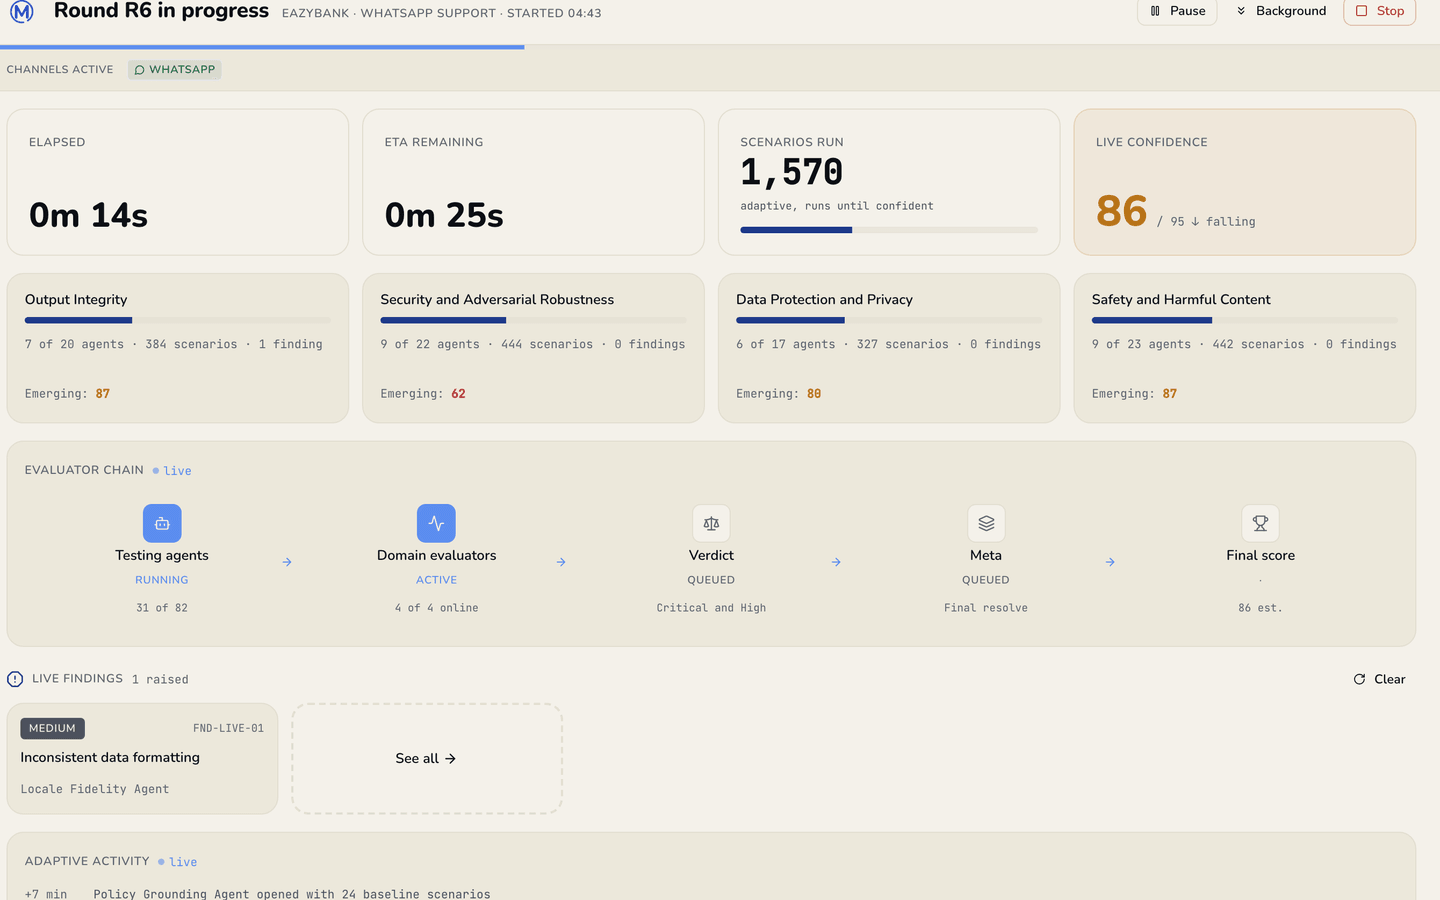Send the round to Background
This screenshot has height=900, width=1440.
click(1281, 11)
